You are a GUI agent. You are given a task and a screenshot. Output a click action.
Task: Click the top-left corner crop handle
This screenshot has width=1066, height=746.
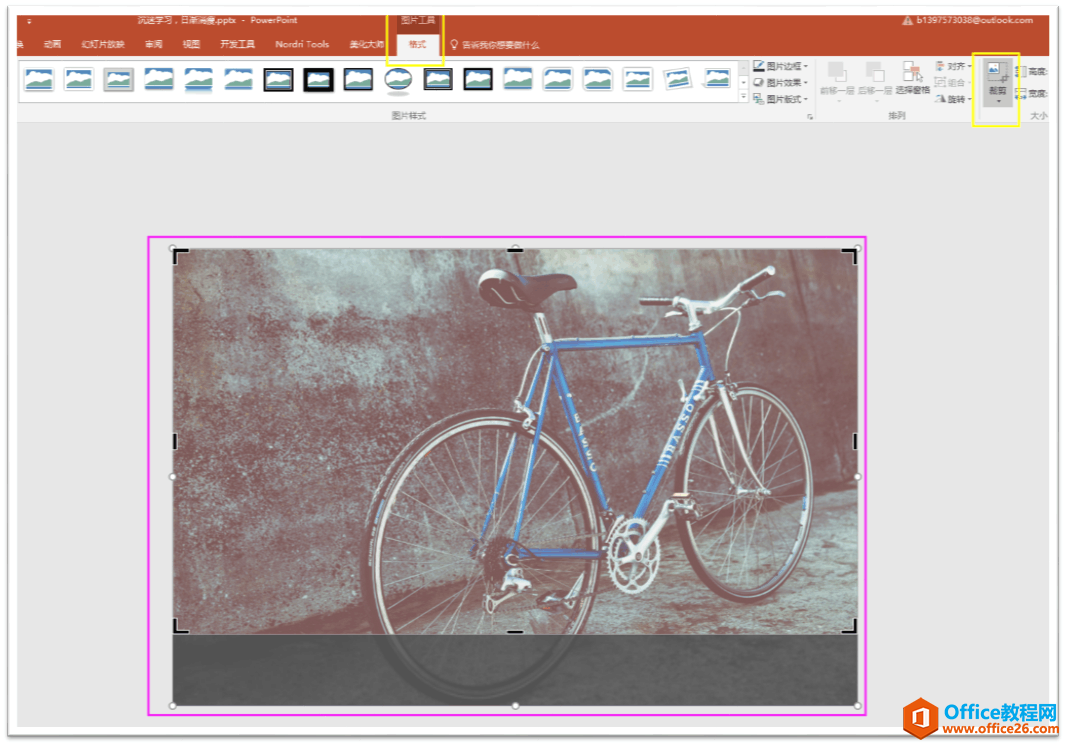point(179,255)
